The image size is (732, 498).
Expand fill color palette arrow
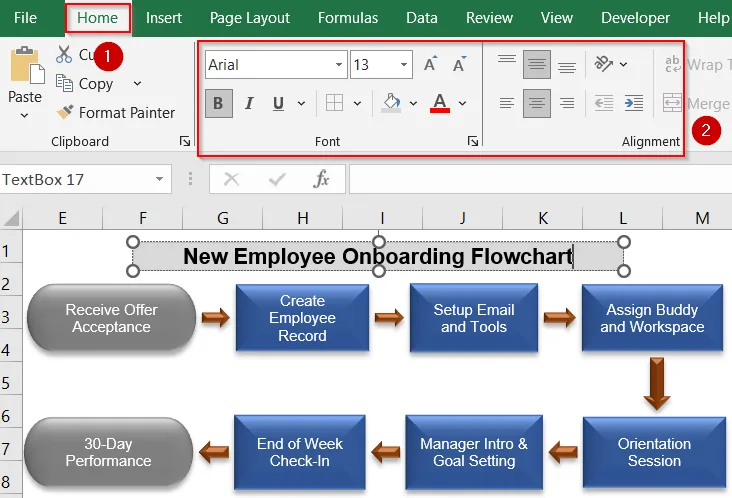pyautogui.click(x=413, y=103)
